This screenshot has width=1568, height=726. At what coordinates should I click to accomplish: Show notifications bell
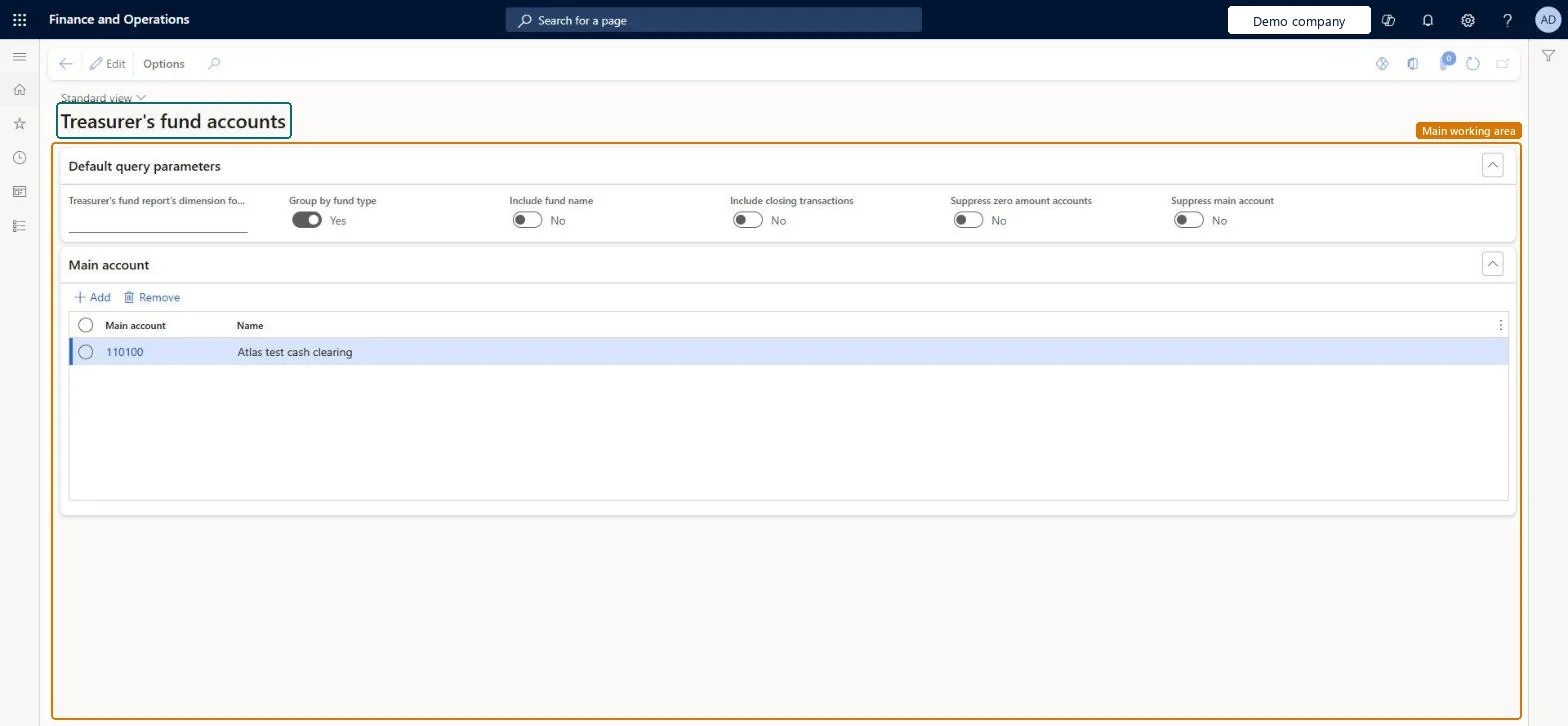(1428, 20)
